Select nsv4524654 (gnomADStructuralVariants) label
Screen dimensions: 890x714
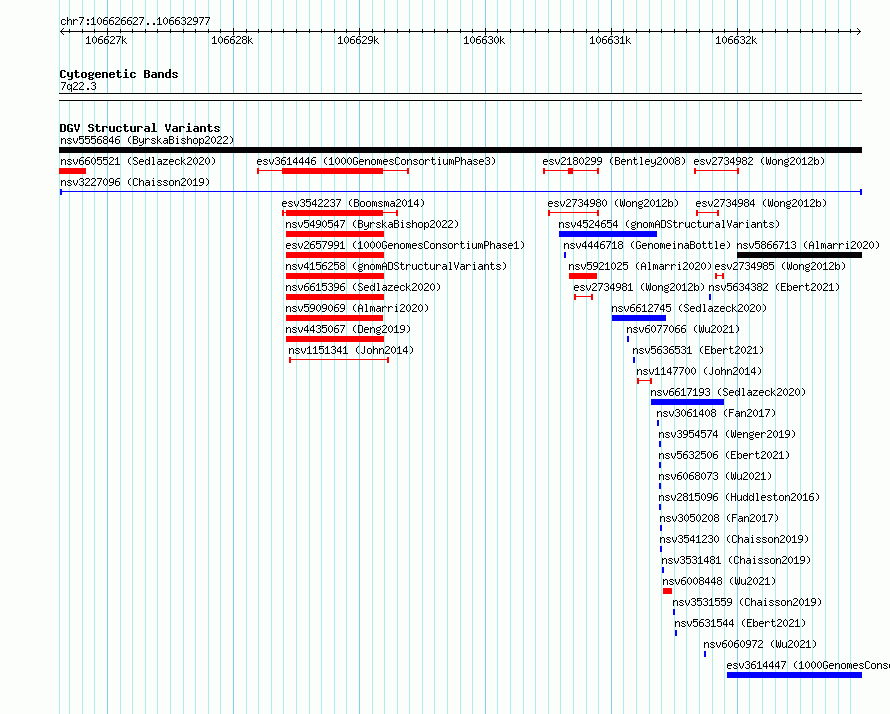(669, 224)
